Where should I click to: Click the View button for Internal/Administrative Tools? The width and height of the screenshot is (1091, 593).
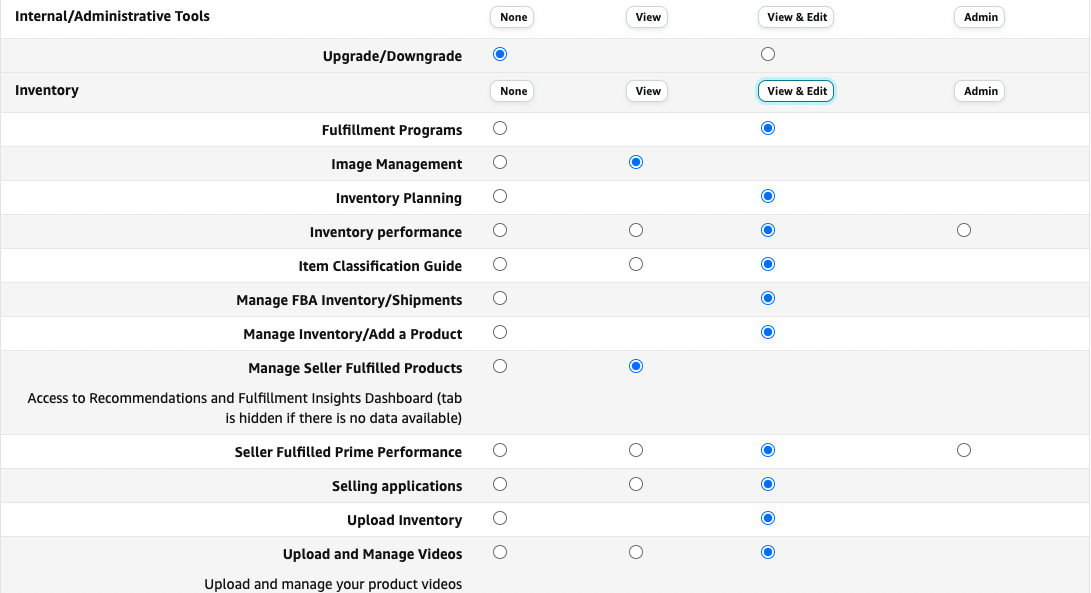click(646, 17)
